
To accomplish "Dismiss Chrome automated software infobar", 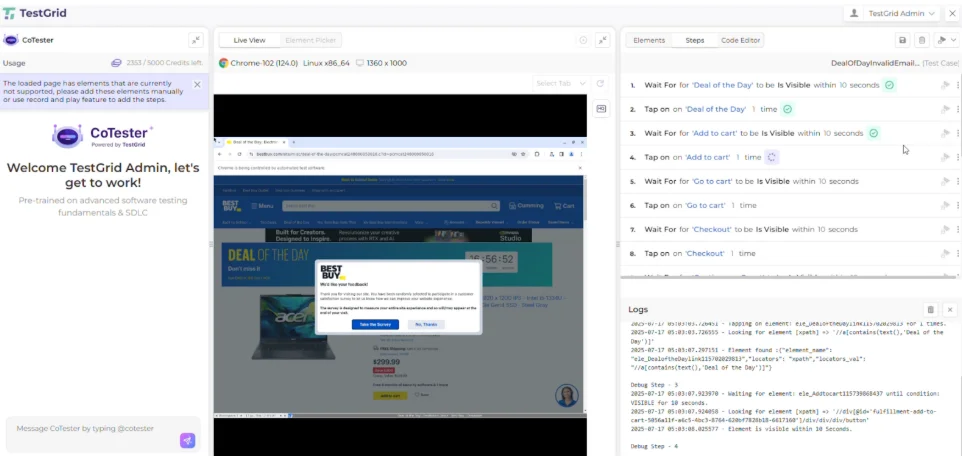I will coord(580,167).
